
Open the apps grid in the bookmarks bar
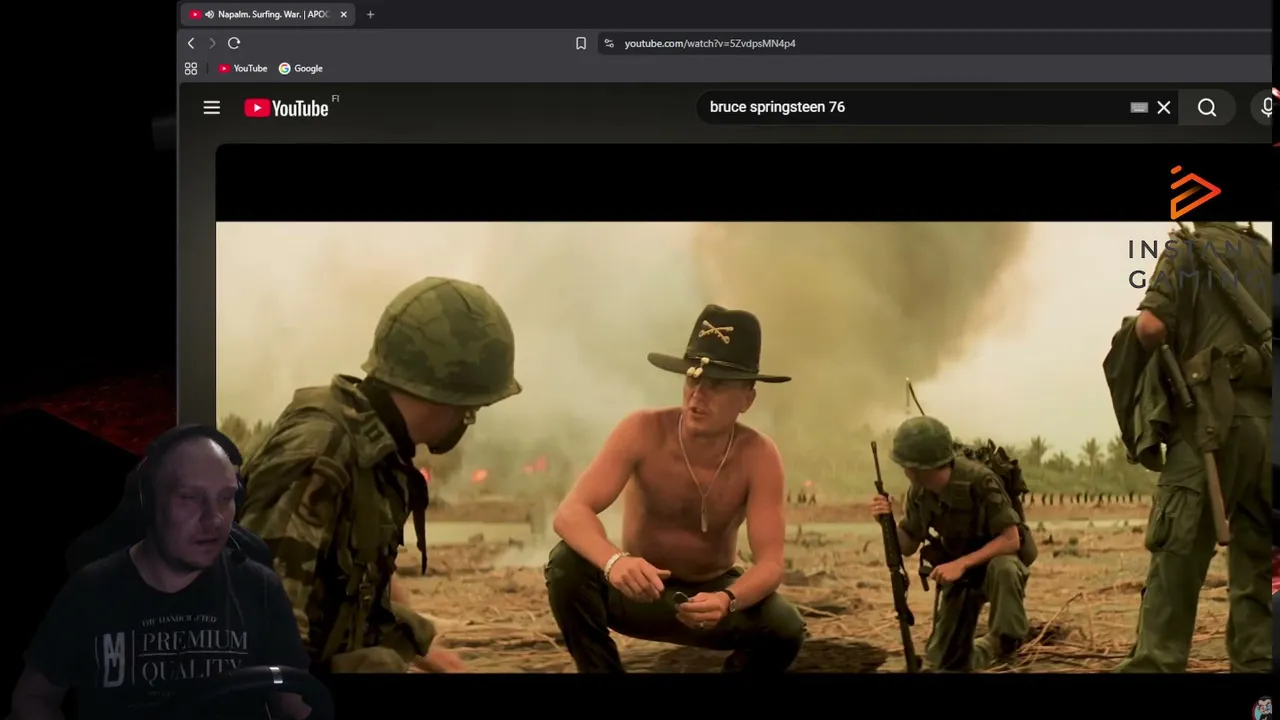click(x=191, y=69)
